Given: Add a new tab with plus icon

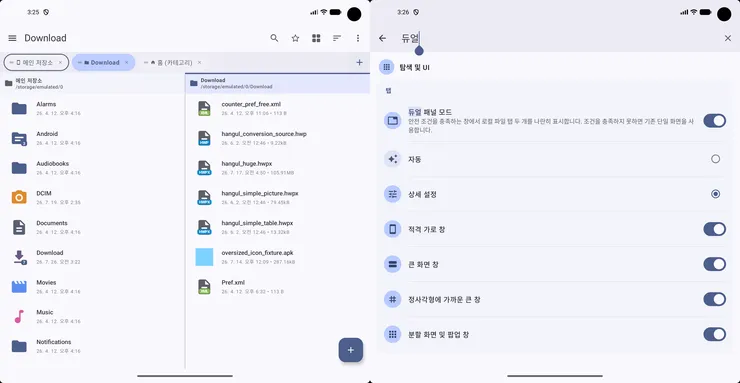Looking at the screenshot, I should (359, 62).
